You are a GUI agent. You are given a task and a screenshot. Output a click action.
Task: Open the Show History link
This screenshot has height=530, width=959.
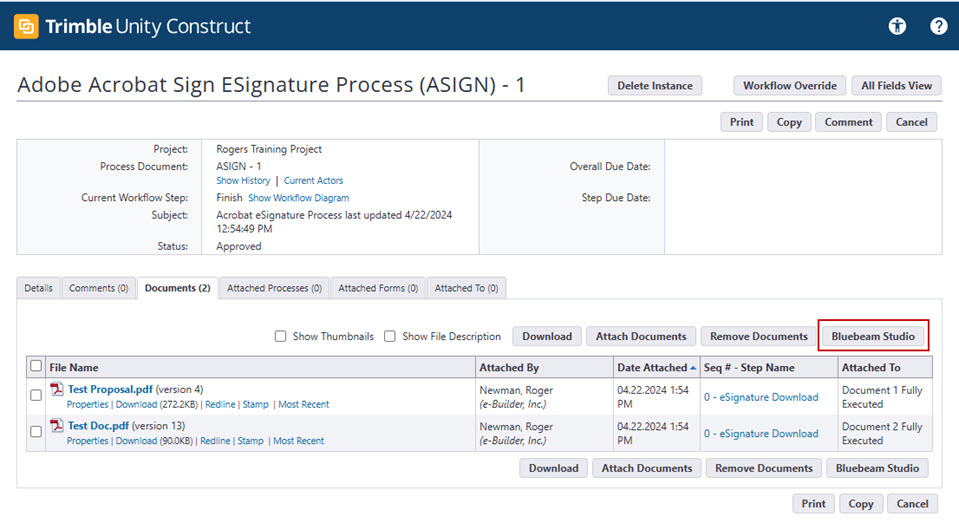coord(243,181)
